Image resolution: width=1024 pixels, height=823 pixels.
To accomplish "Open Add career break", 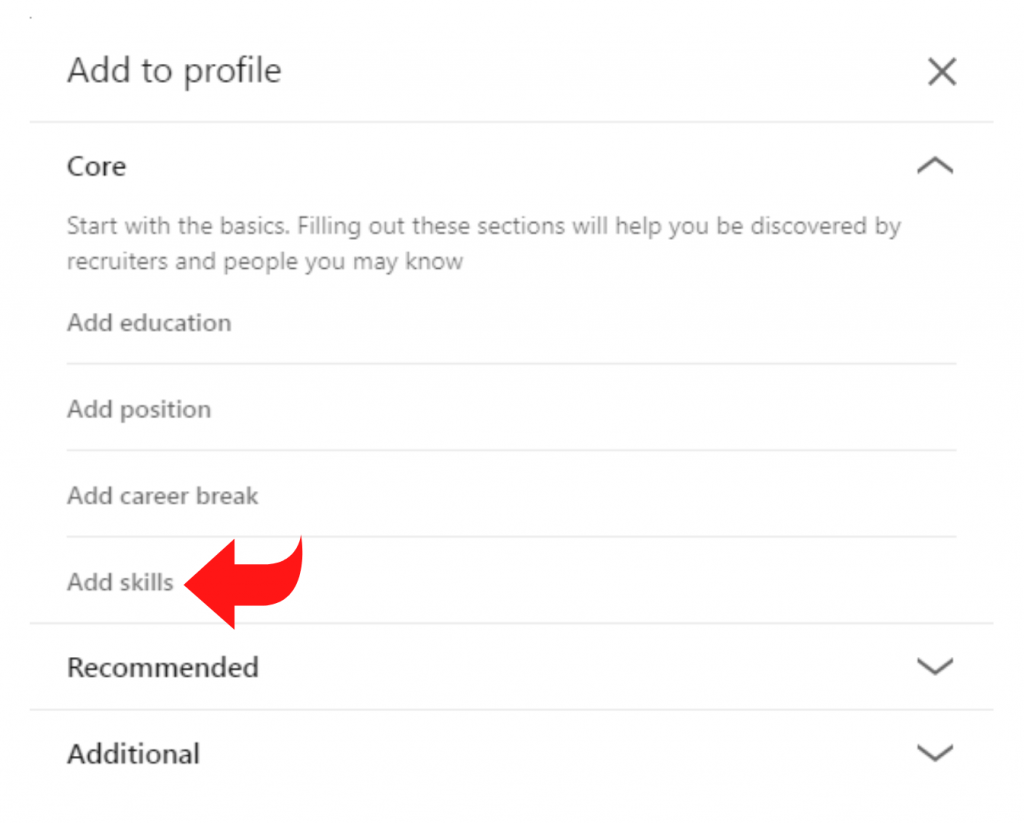I will [162, 495].
